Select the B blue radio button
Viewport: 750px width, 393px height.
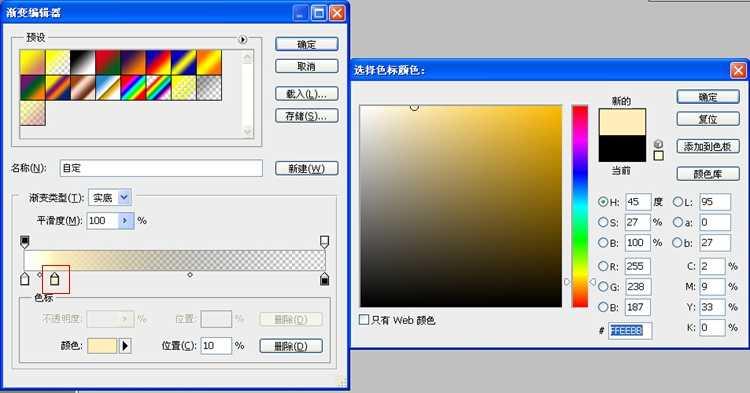tap(603, 307)
